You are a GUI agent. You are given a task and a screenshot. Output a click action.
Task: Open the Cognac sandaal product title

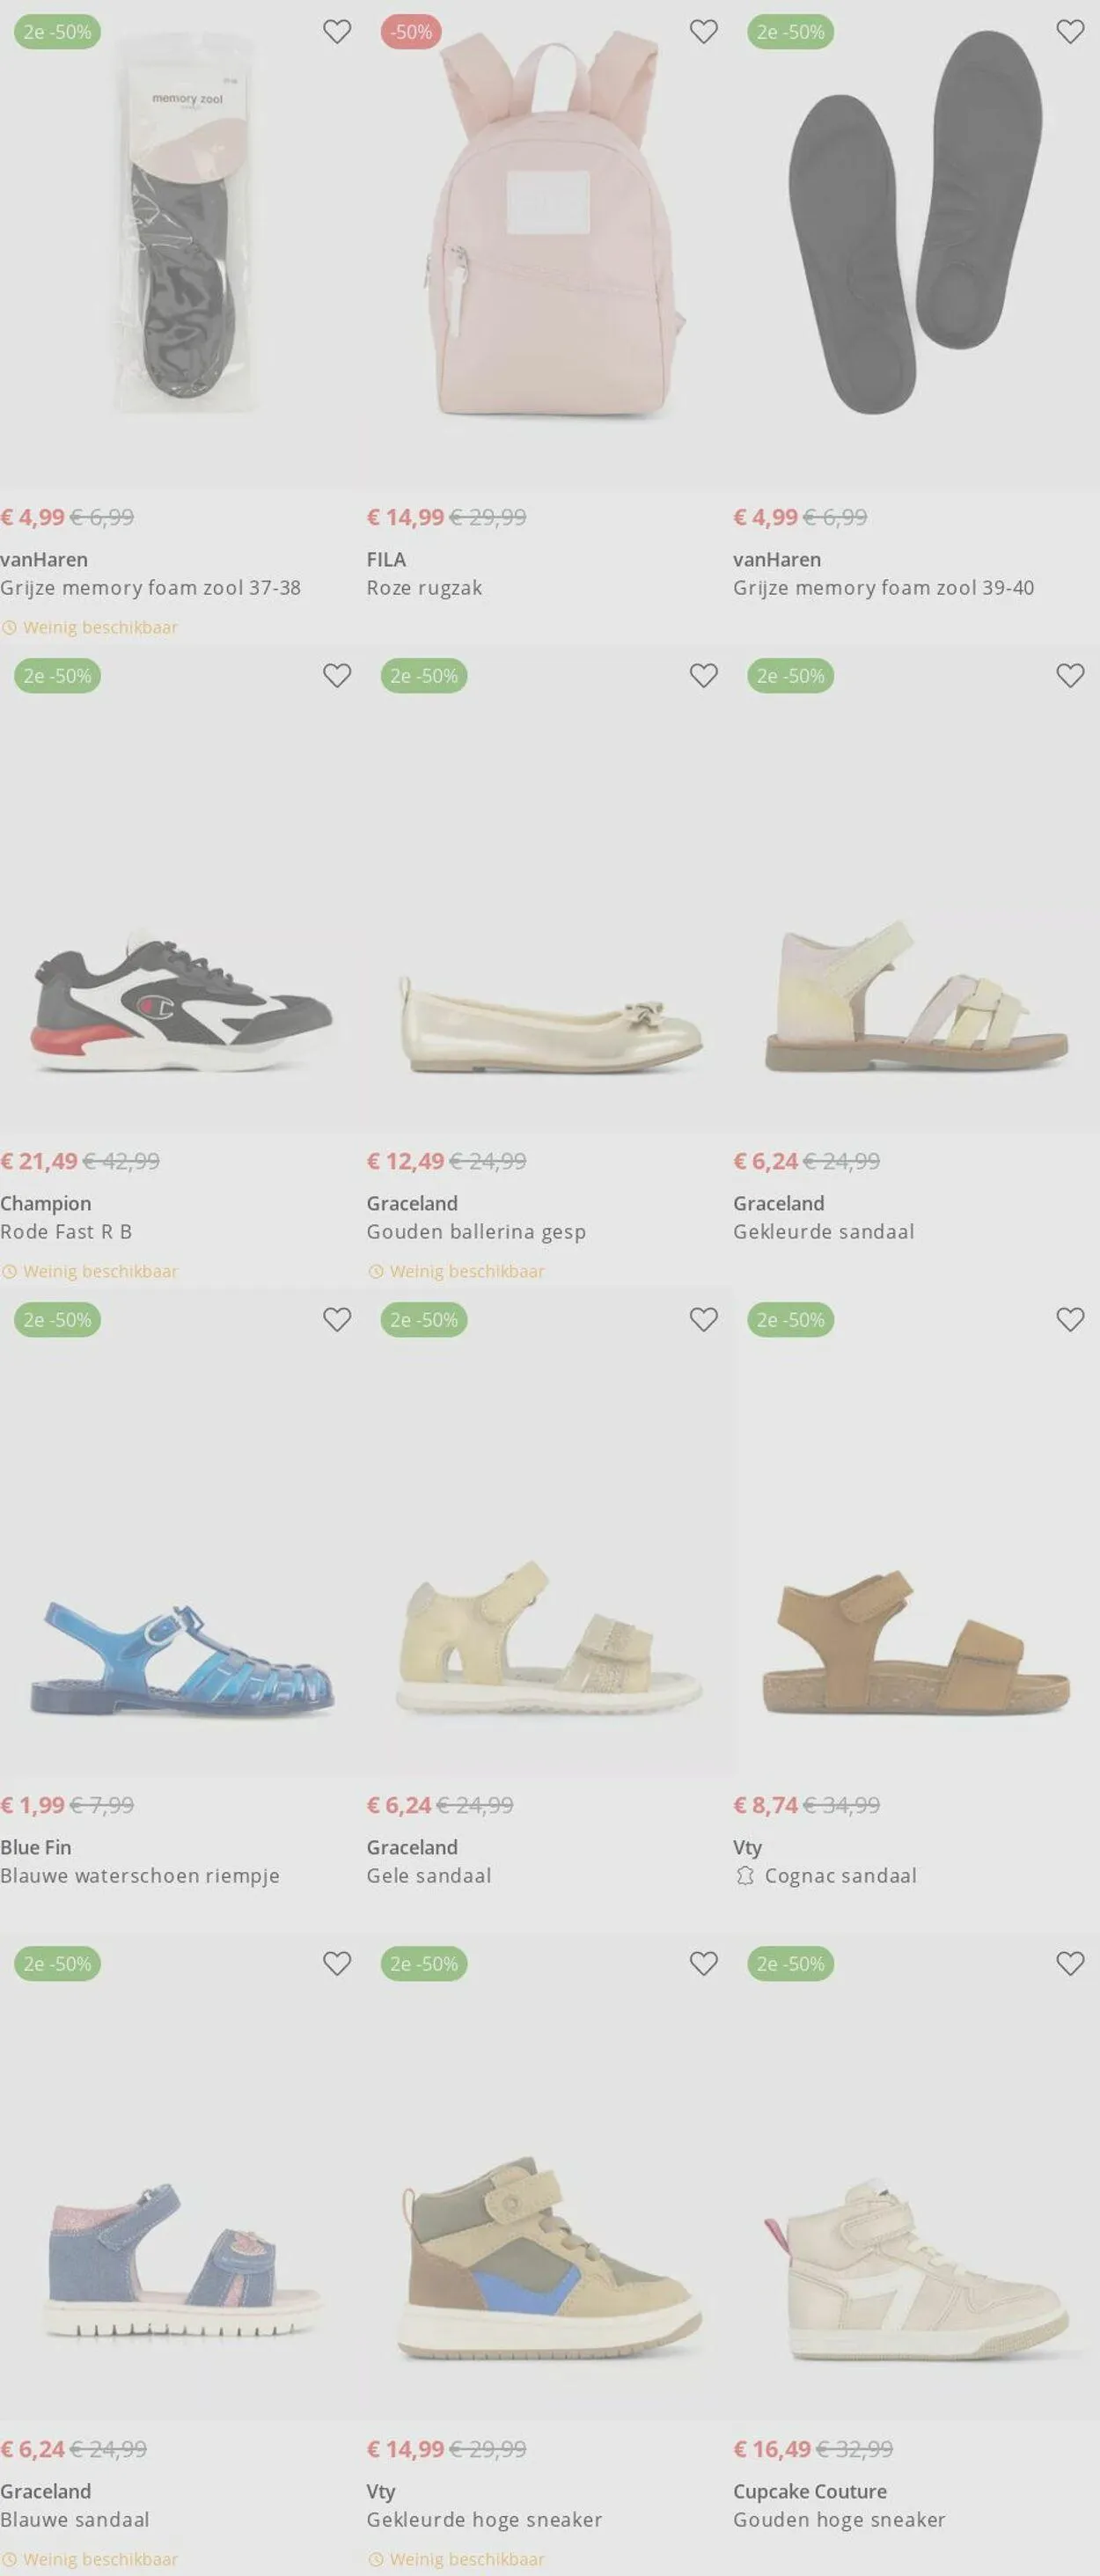click(x=840, y=1876)
